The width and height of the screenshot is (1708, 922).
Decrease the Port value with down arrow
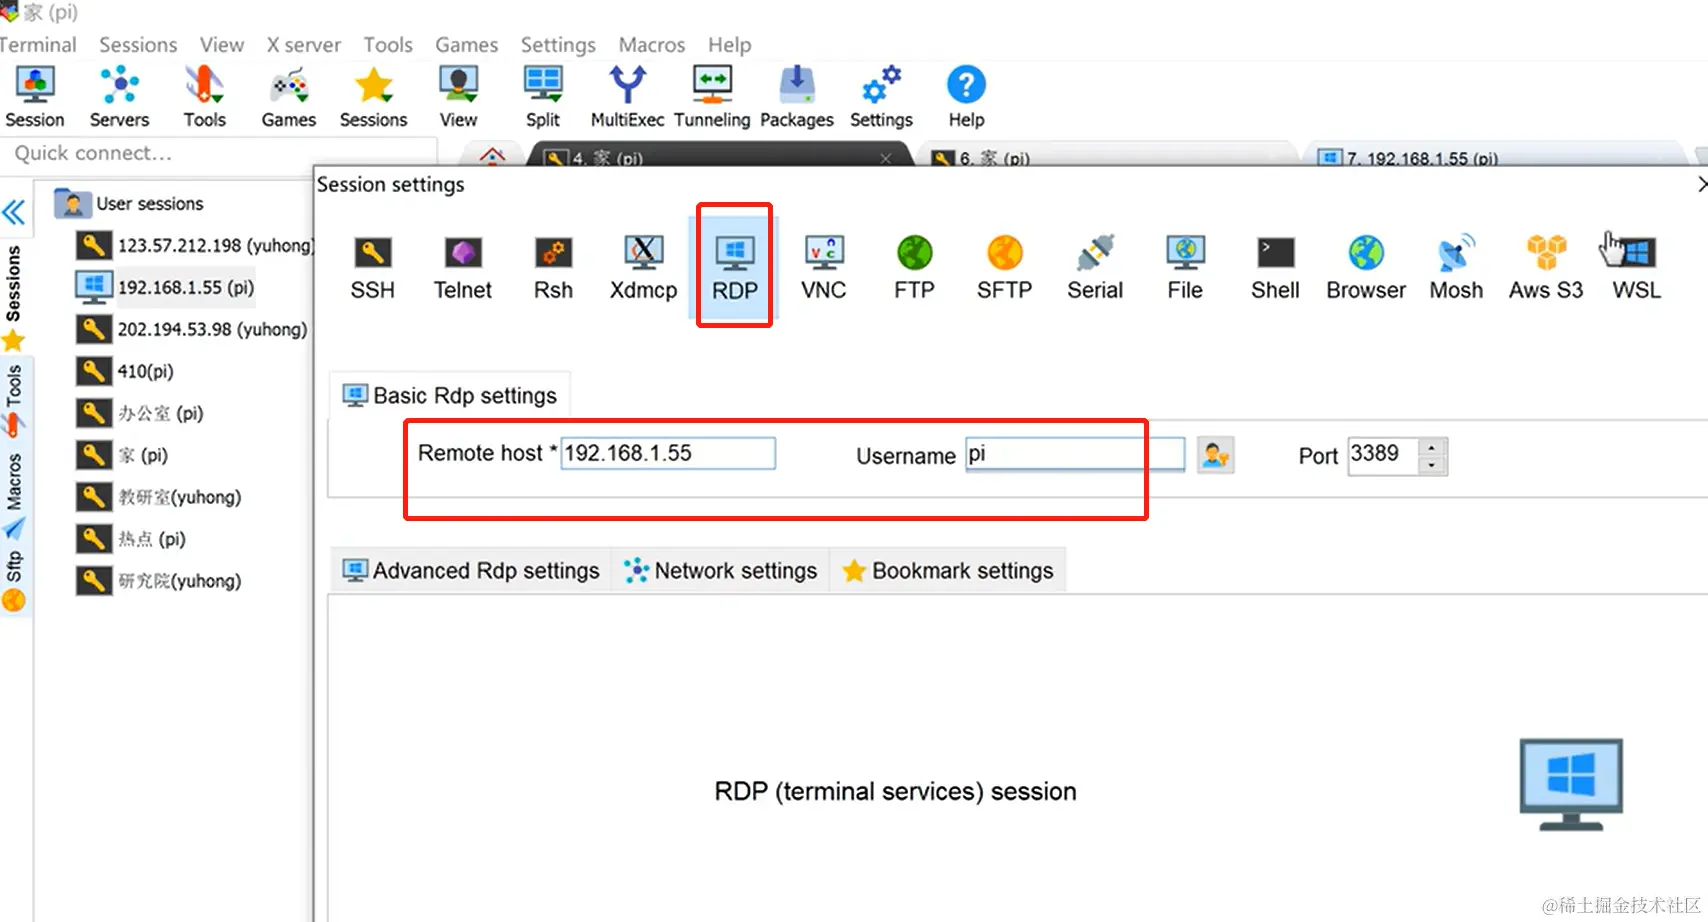[1433, 464]
